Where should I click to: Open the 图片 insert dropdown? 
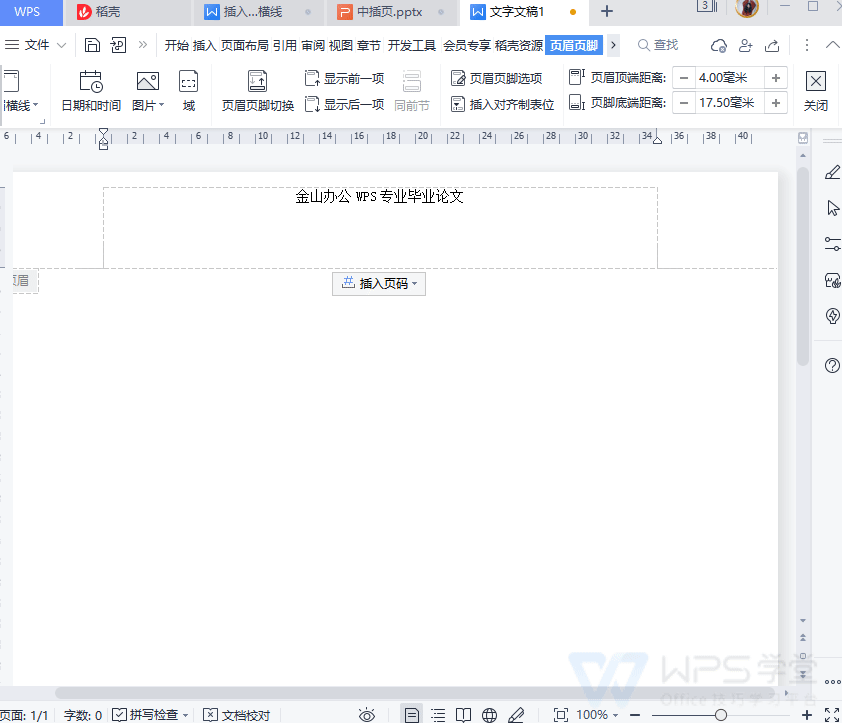(148, 90)
